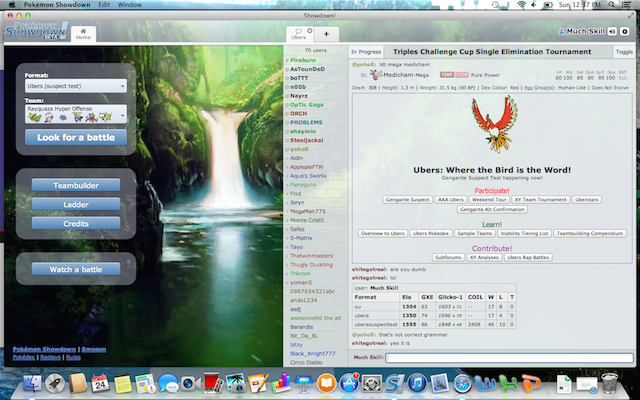Open Pokemon Showdown S icon in dock
Screen dimensions: 640x400
click(x=394, y=383)
